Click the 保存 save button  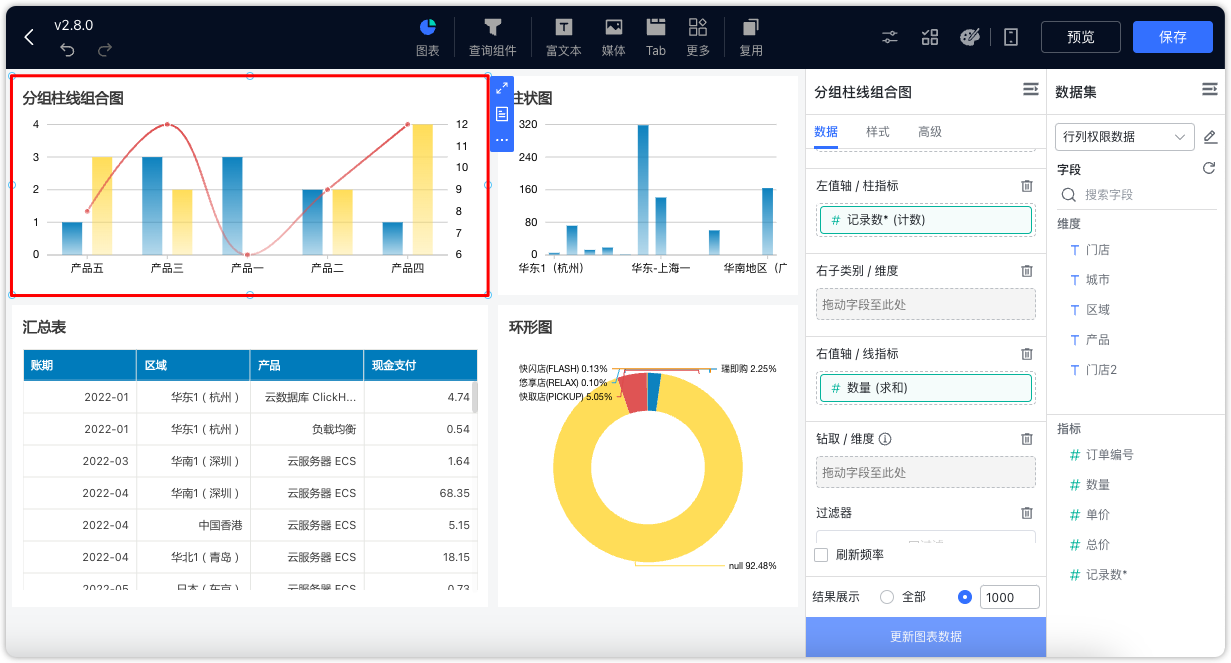pyautogui.click(x=1172, y=36)
